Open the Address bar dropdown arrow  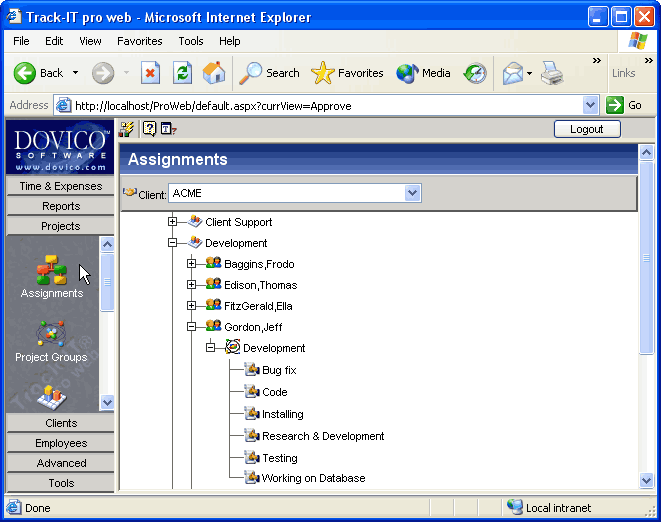591,105
